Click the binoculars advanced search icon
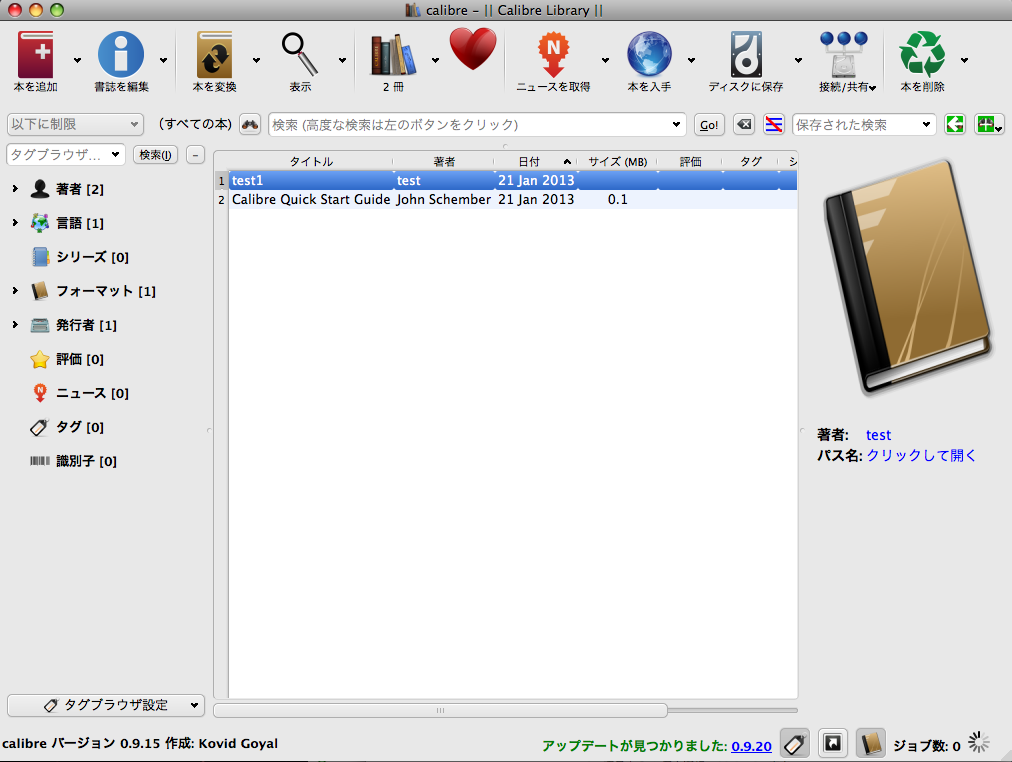 pos(250,124)
